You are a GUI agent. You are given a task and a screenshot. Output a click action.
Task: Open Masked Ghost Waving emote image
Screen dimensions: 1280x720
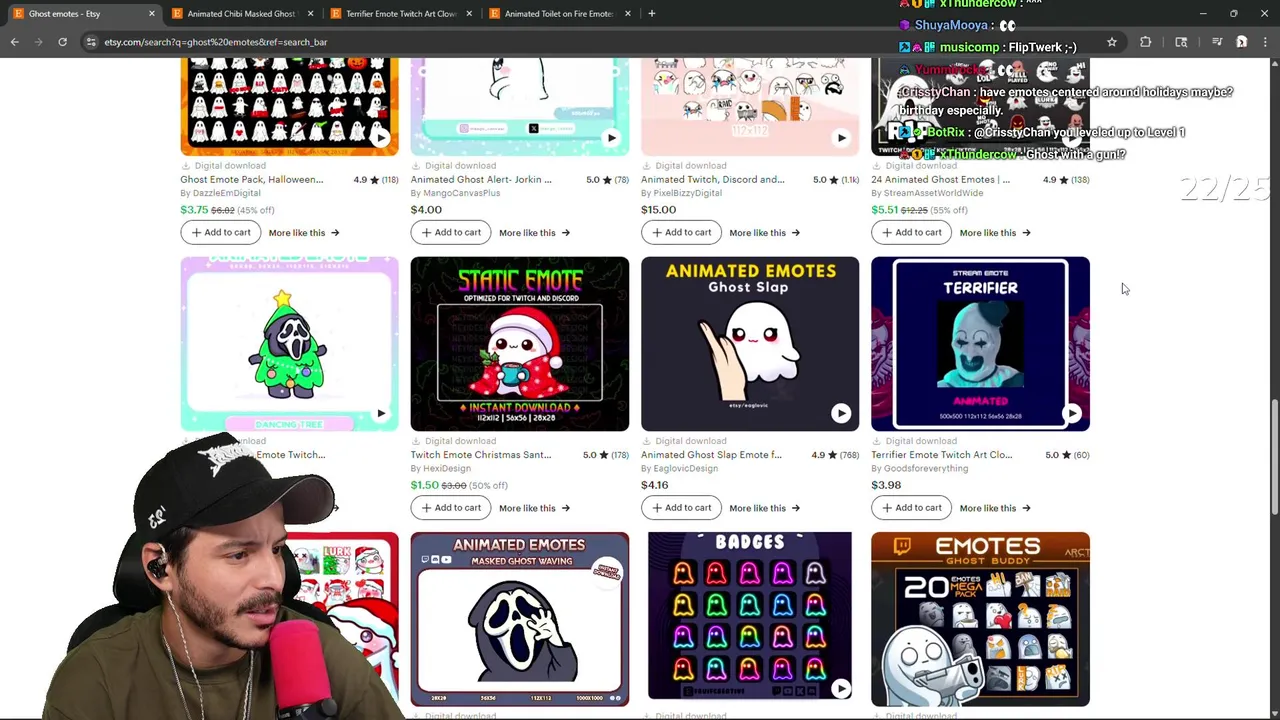[x=520, y=619]
